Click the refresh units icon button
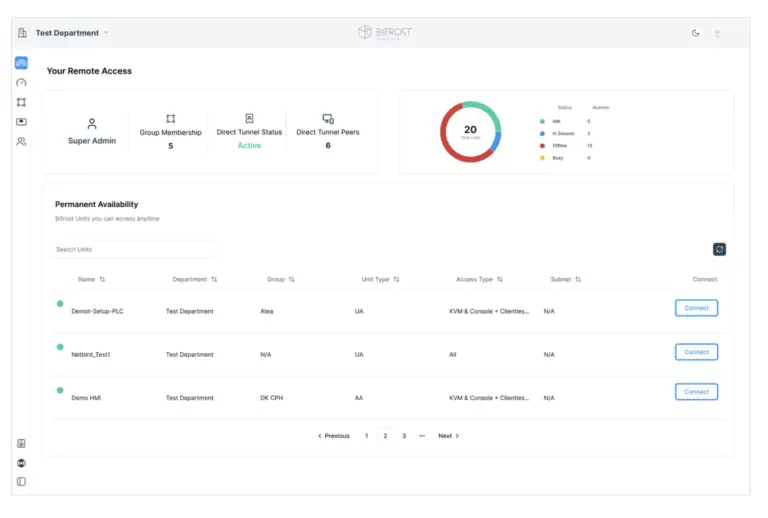Screen dimensions: 768x518 pyautogui.click(x=719, y=249)
